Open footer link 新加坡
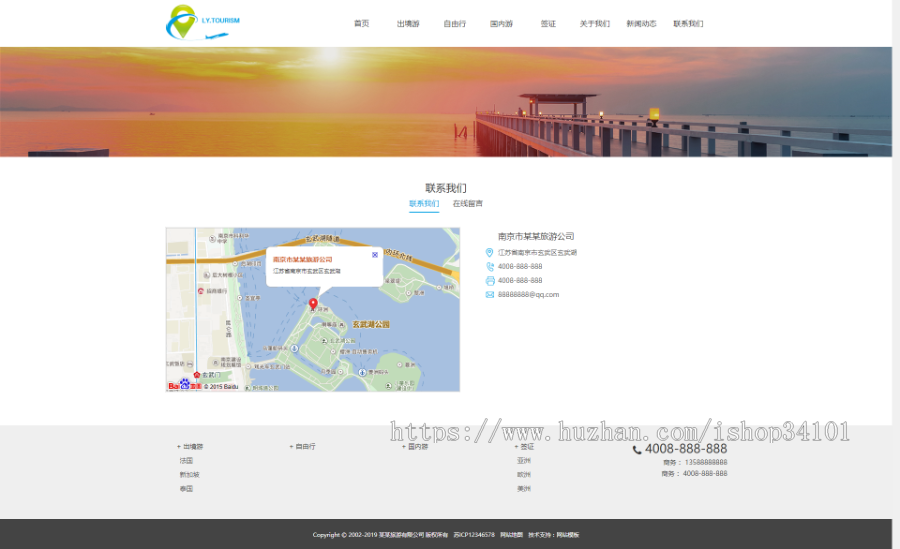Viewport: 900px width, 549px height. tap(189, 475)
